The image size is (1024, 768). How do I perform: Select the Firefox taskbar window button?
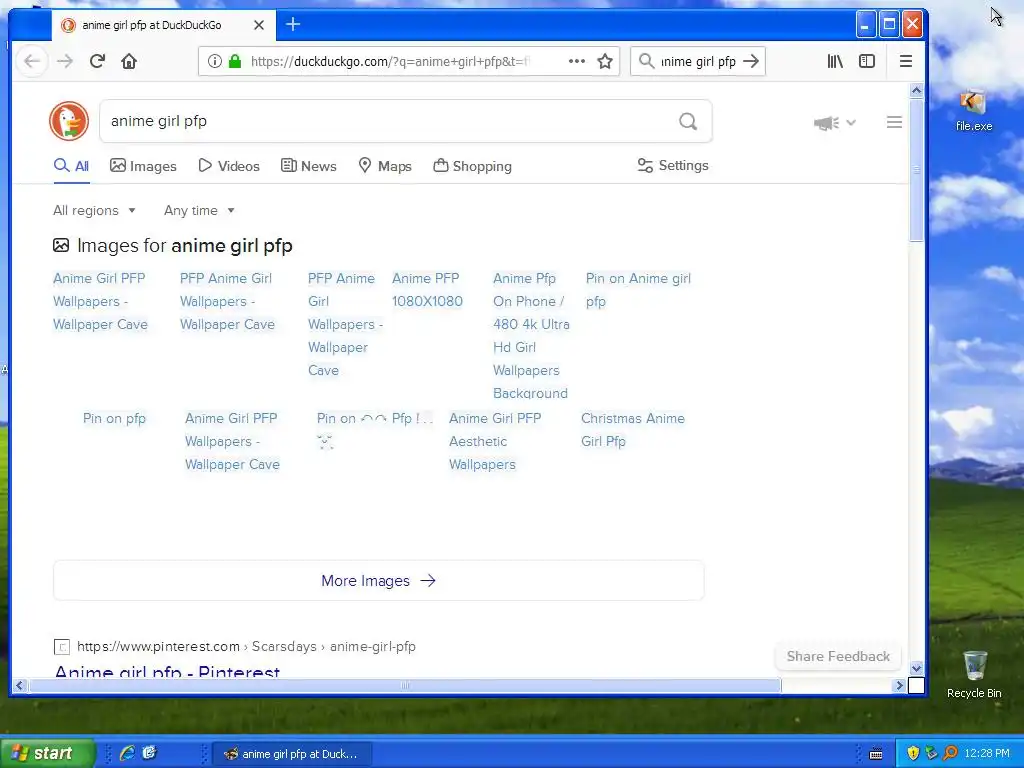[x=293, y=754]
